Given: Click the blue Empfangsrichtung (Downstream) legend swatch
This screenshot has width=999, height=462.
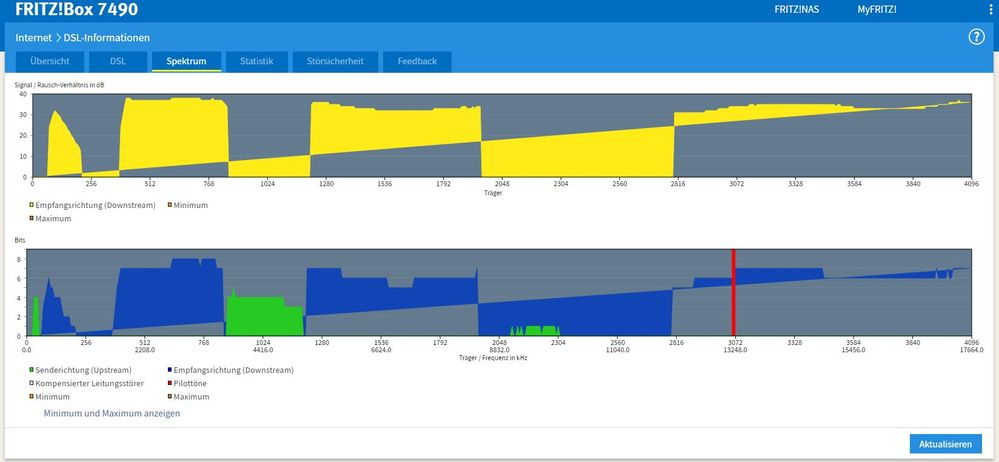Looking at the screenshot, I should pos(169,370).
